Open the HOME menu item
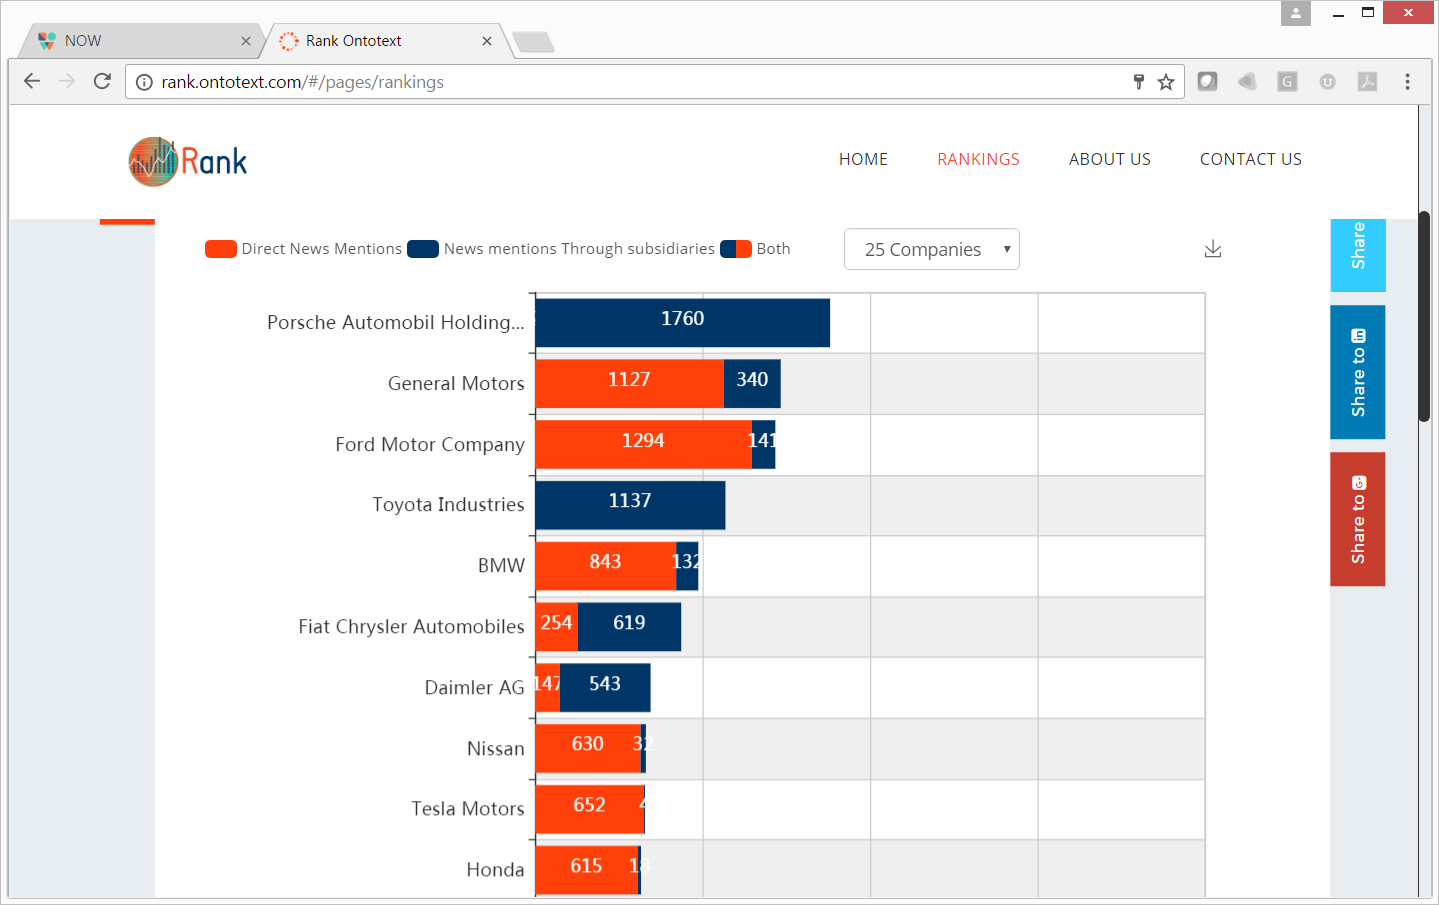The width and height of the screenshot is (1439, 905). coord(863,159)
